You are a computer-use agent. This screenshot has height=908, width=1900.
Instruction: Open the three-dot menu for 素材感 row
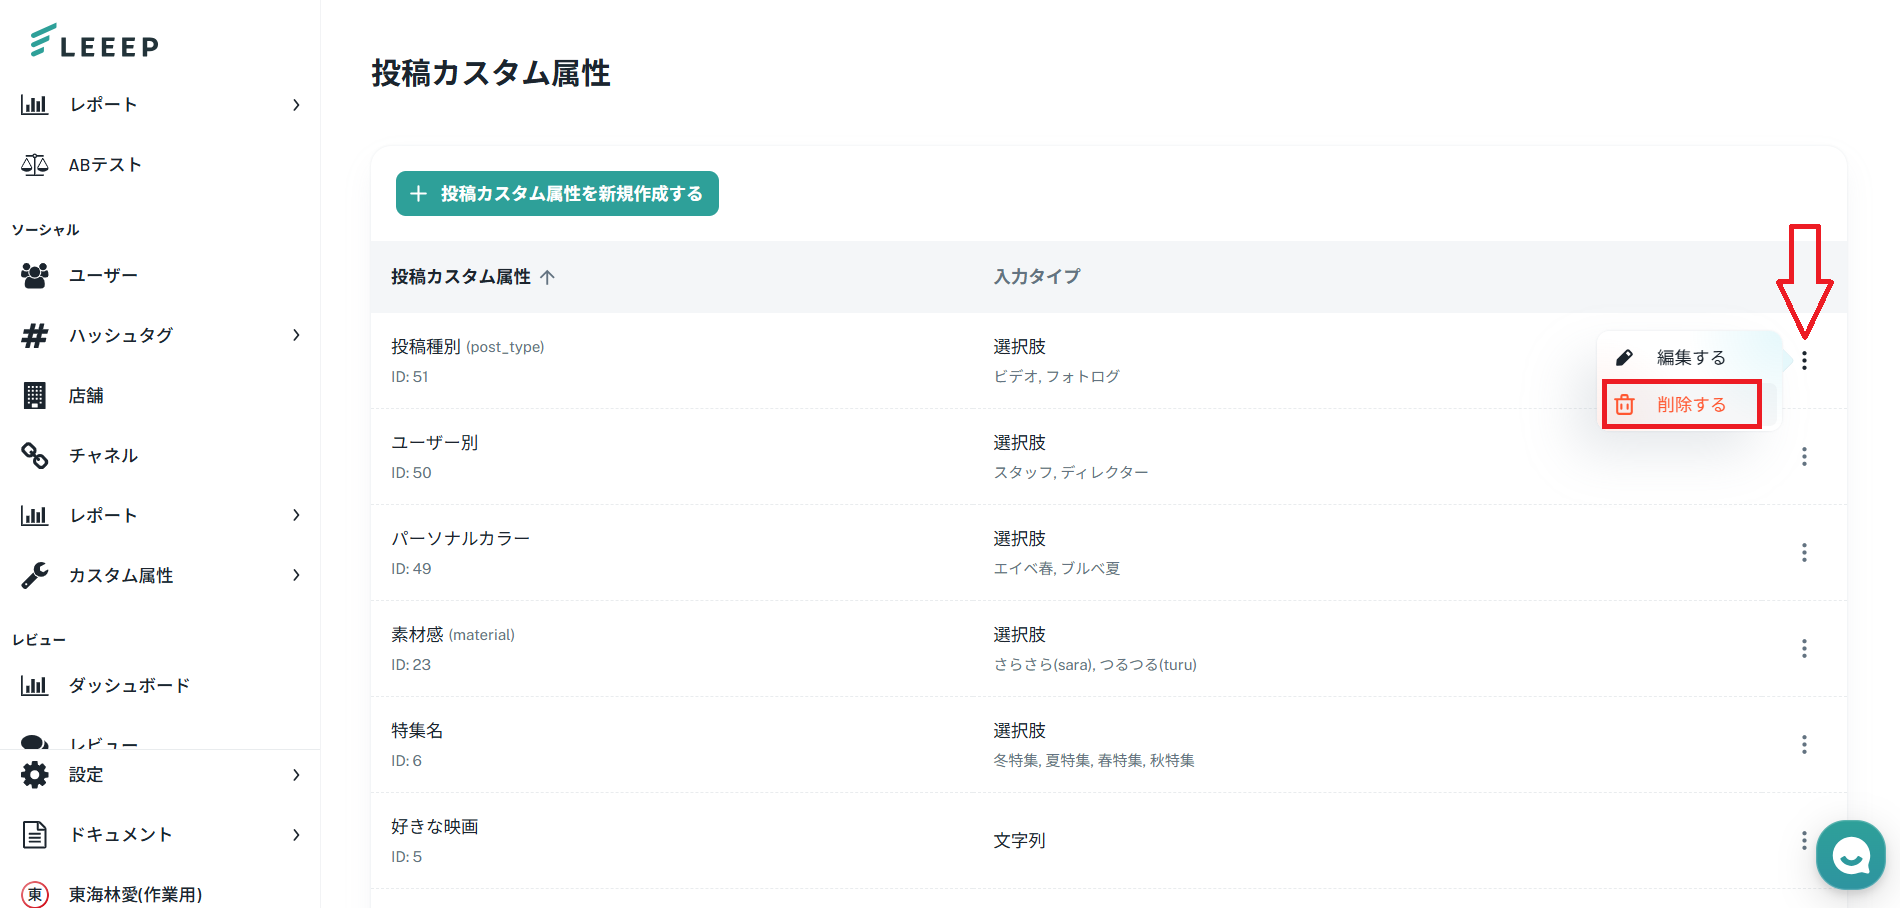click(x=1804, y=649)
